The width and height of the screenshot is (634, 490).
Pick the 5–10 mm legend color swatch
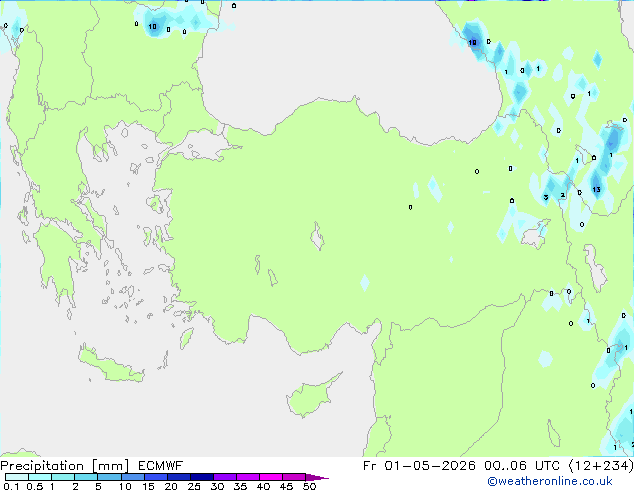(x=109, y=477)
